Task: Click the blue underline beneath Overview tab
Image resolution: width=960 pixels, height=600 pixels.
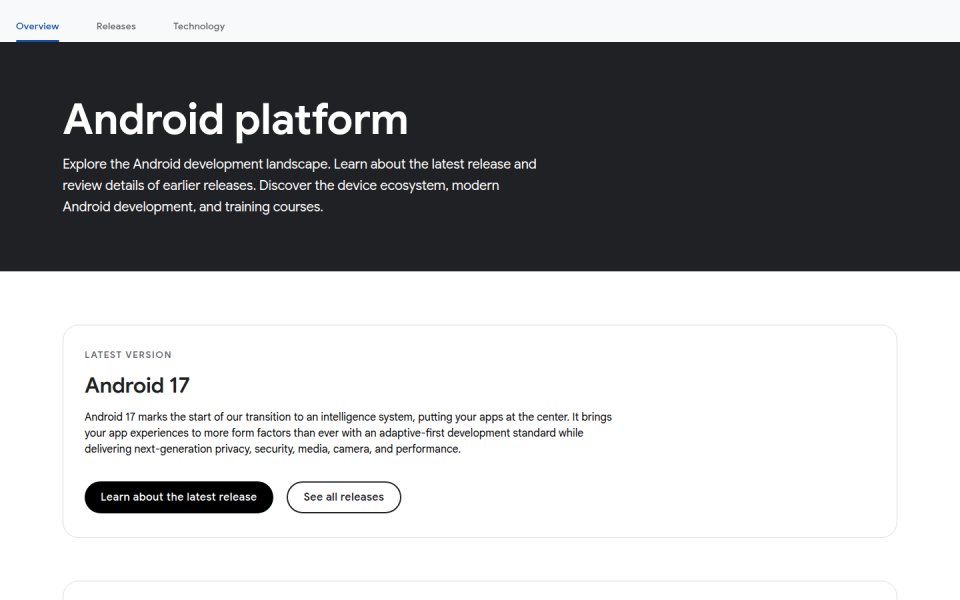Action: (x=37, y=41)
